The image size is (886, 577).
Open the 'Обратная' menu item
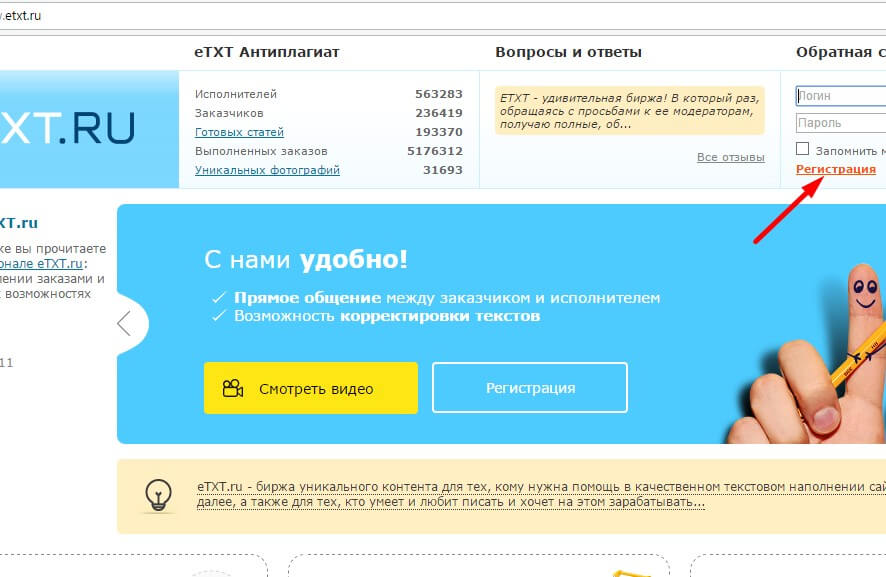tap(841, 52)
